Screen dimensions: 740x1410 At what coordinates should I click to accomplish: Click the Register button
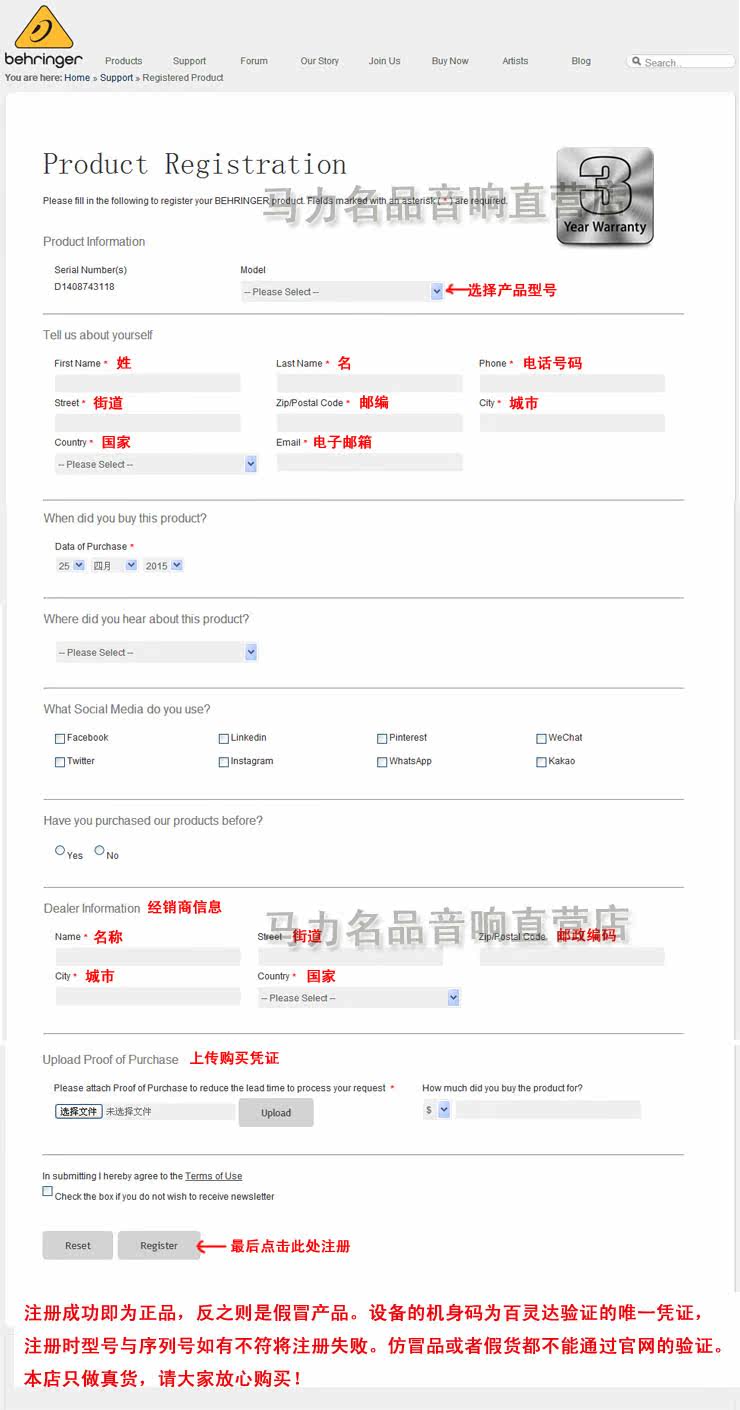159,1245
